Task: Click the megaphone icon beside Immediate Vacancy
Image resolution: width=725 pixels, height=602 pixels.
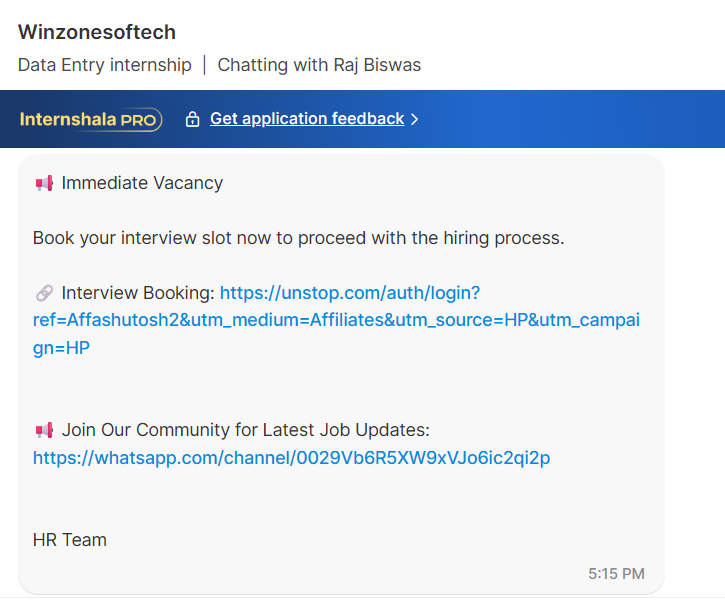Action: [x=44, y=184]
